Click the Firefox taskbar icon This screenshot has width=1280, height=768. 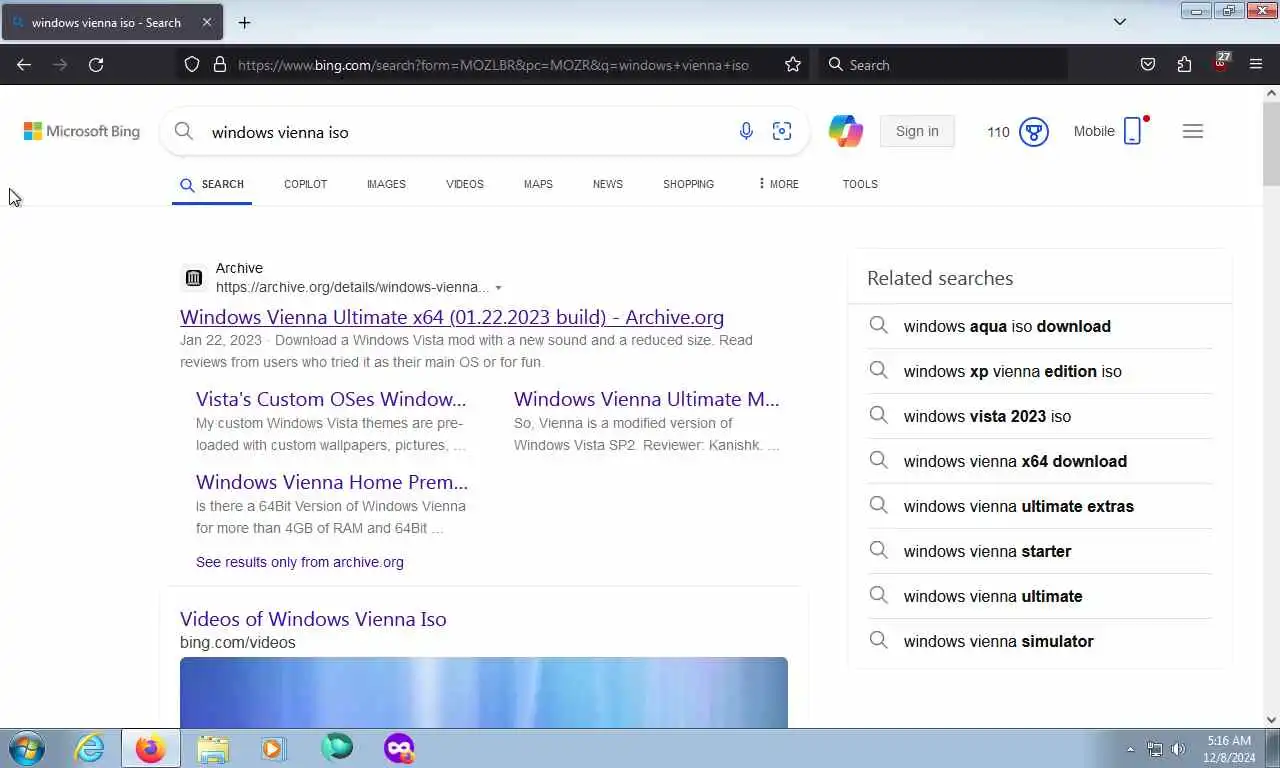point(151,748)
